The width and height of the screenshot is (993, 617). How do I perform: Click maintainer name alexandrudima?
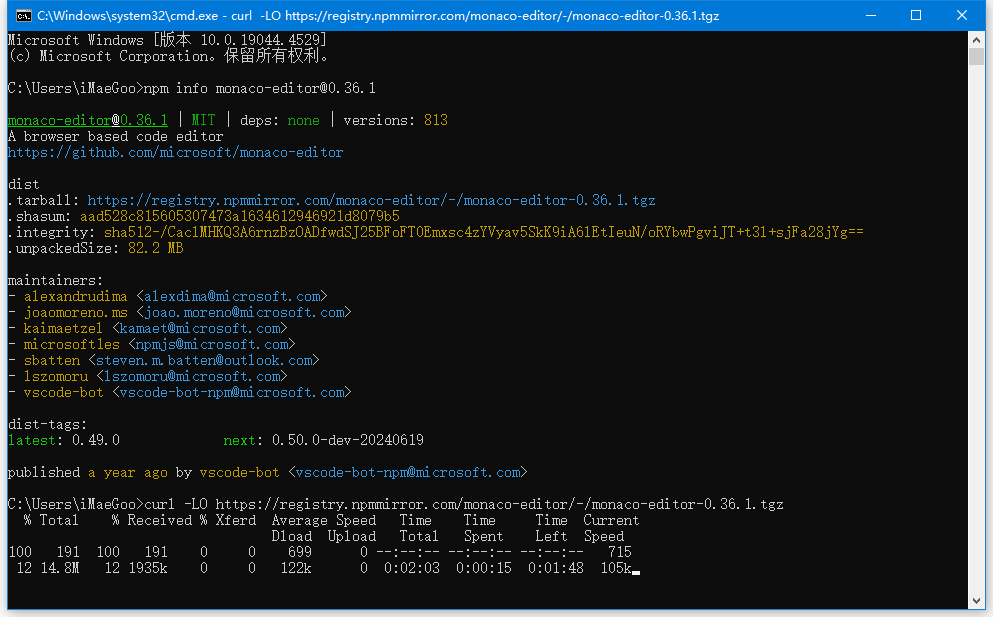coord(75,296)
